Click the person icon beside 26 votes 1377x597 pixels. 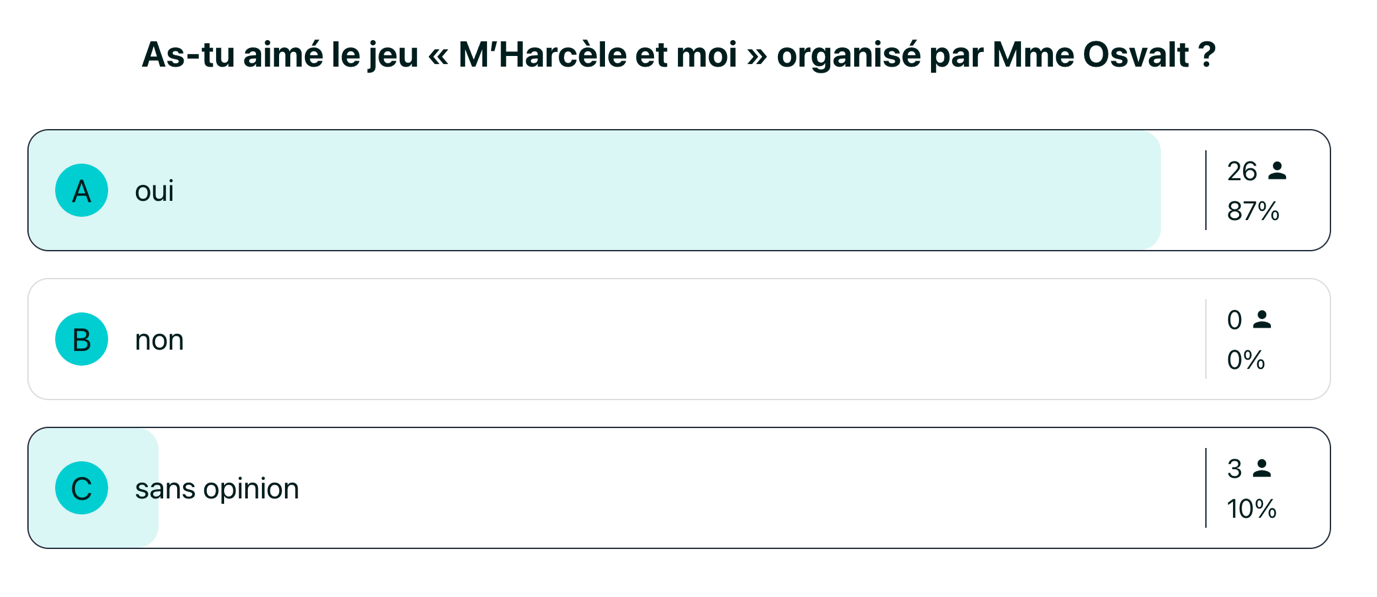pos(1277,171)
